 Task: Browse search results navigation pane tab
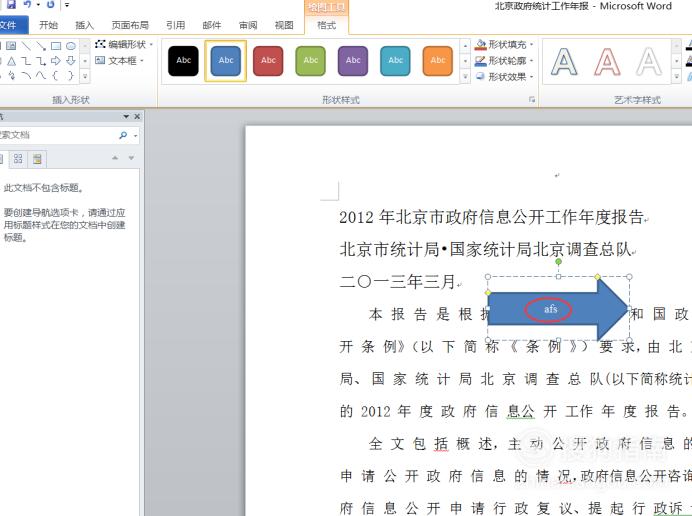click(x=37, y=159)
